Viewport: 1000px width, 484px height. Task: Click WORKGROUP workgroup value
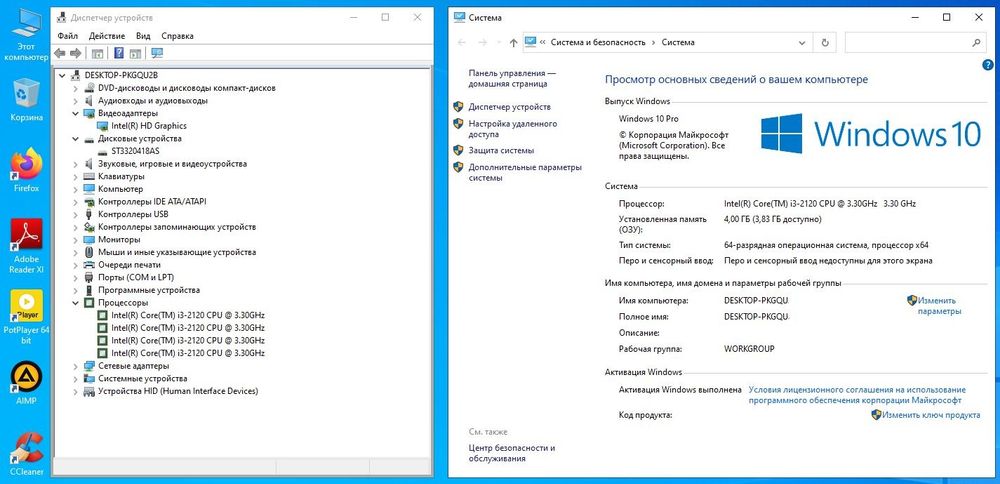click(x=749, y=349)
